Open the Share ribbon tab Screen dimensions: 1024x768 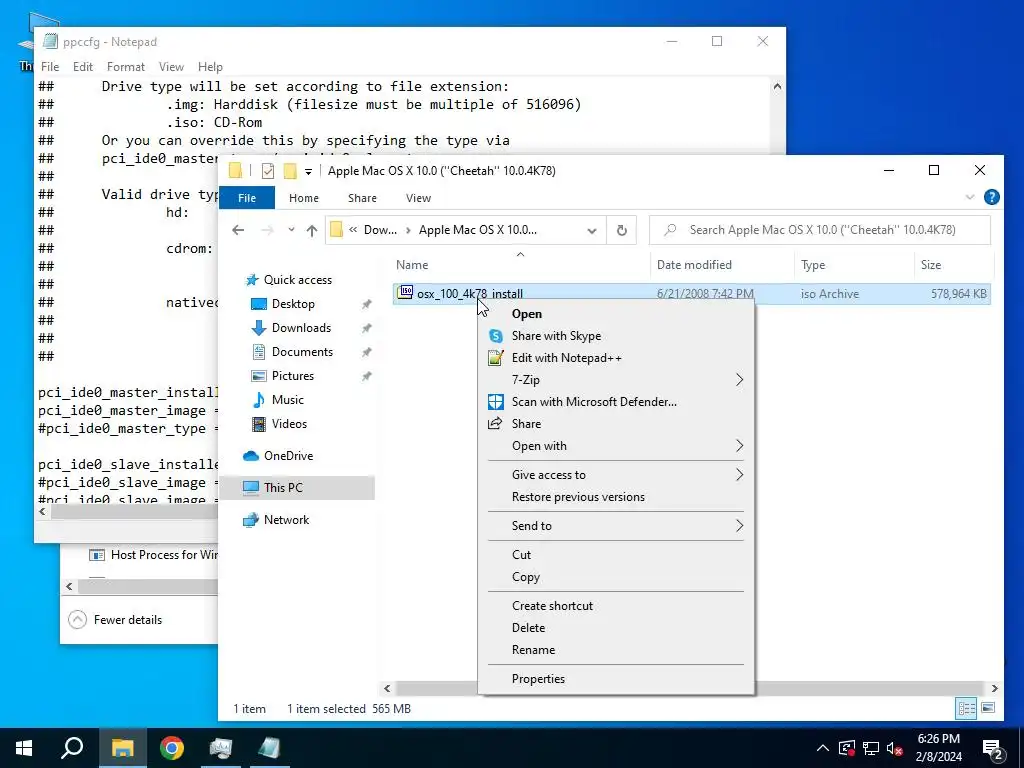tap(362, 198)
